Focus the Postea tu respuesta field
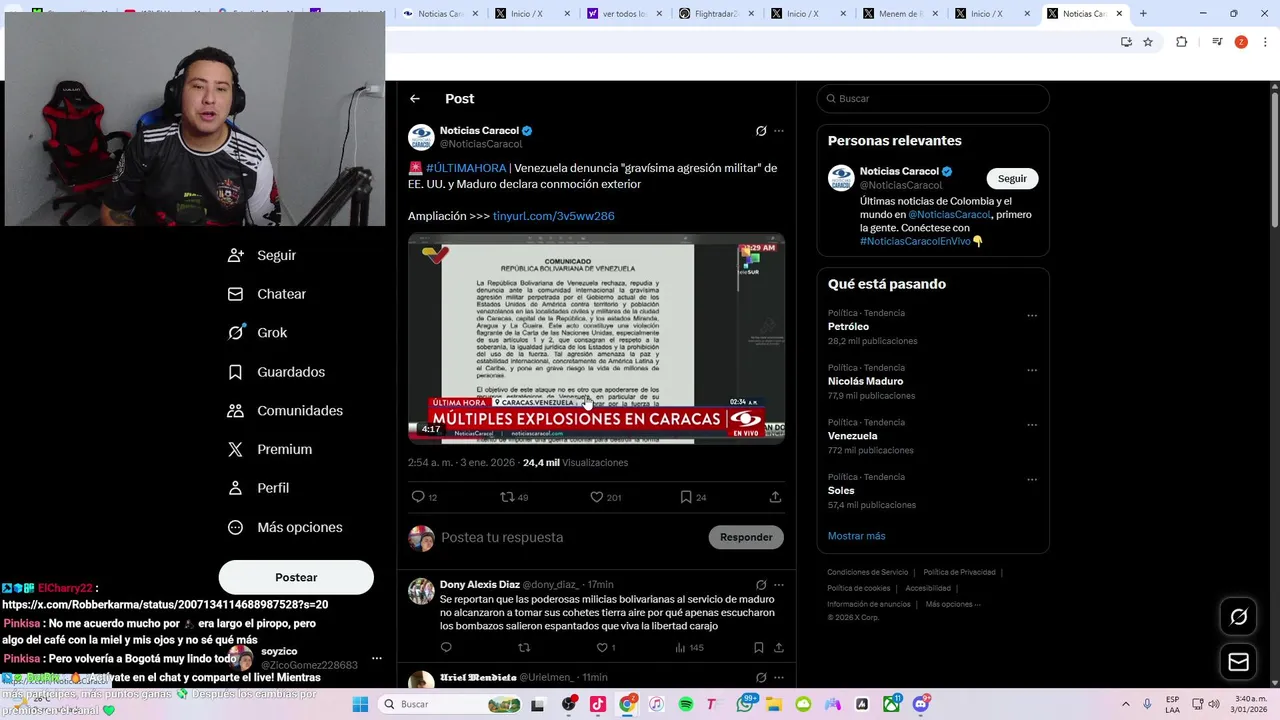This screenshot has width=1280, height=720. tap(570, 537)
